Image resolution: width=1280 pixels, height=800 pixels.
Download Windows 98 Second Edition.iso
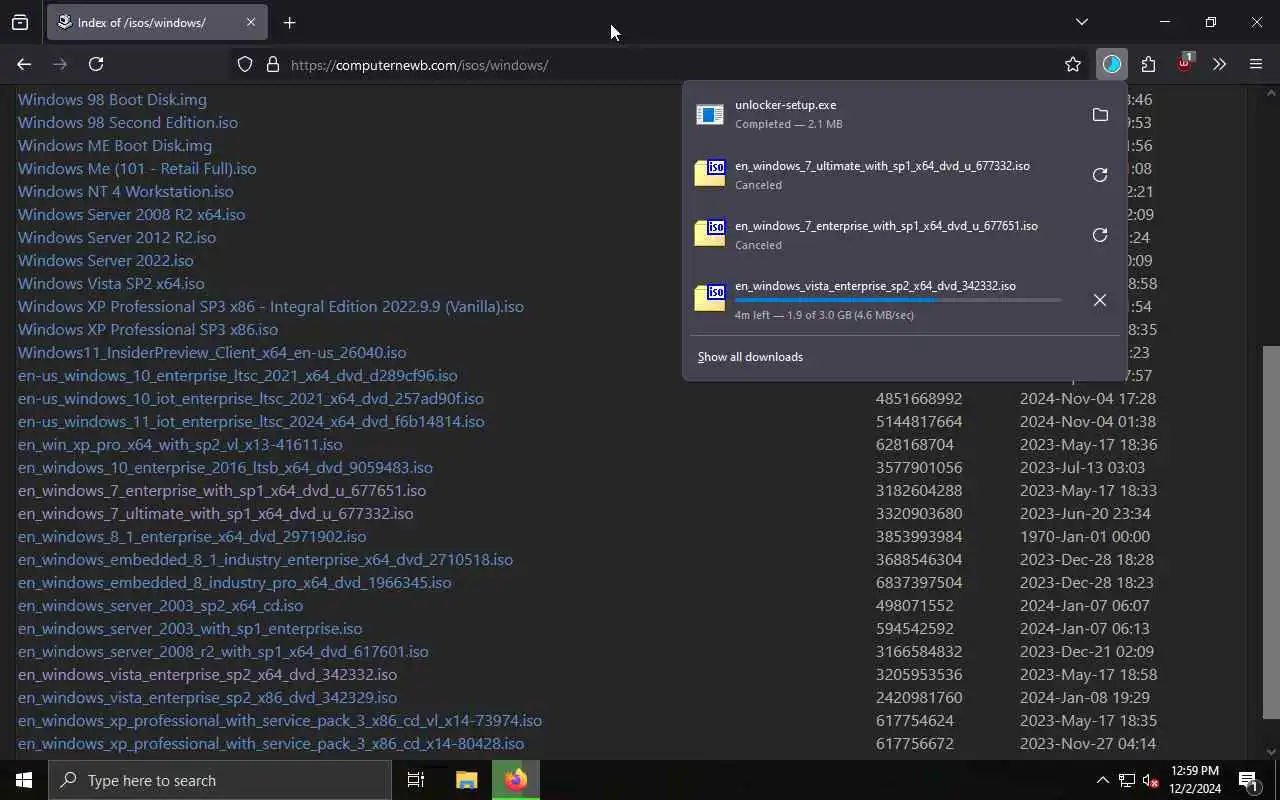[x=128, y=123]
